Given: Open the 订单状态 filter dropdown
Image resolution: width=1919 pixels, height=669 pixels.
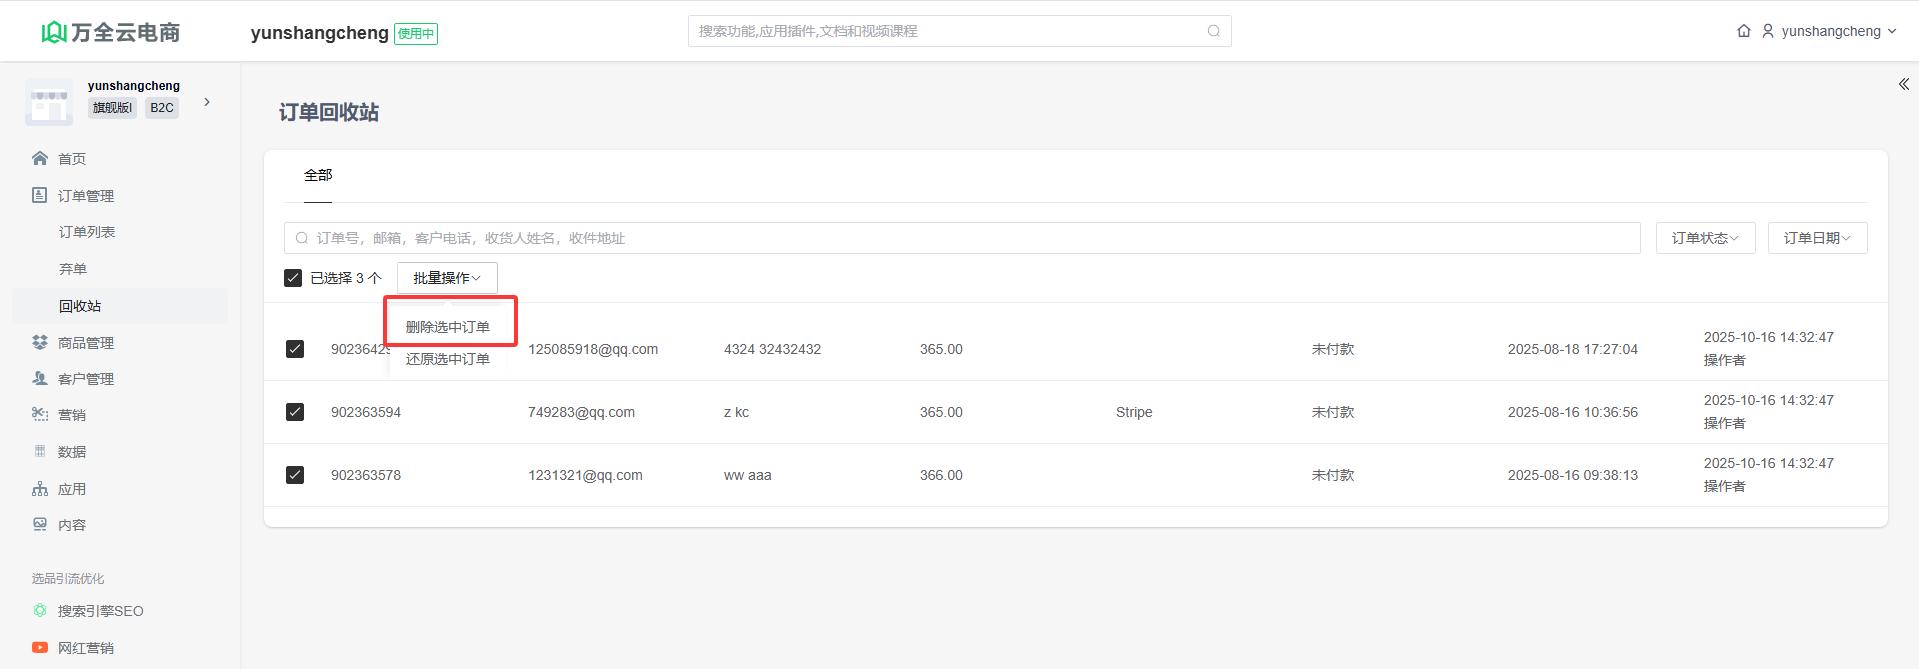Looking at the screenshot, I should (1705, 238).
